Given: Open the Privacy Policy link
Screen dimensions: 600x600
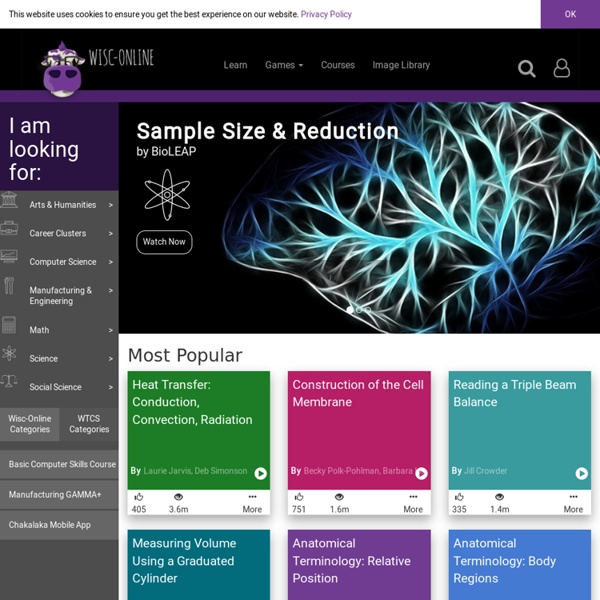Looking at the screenshot, I should click(326, 14).
